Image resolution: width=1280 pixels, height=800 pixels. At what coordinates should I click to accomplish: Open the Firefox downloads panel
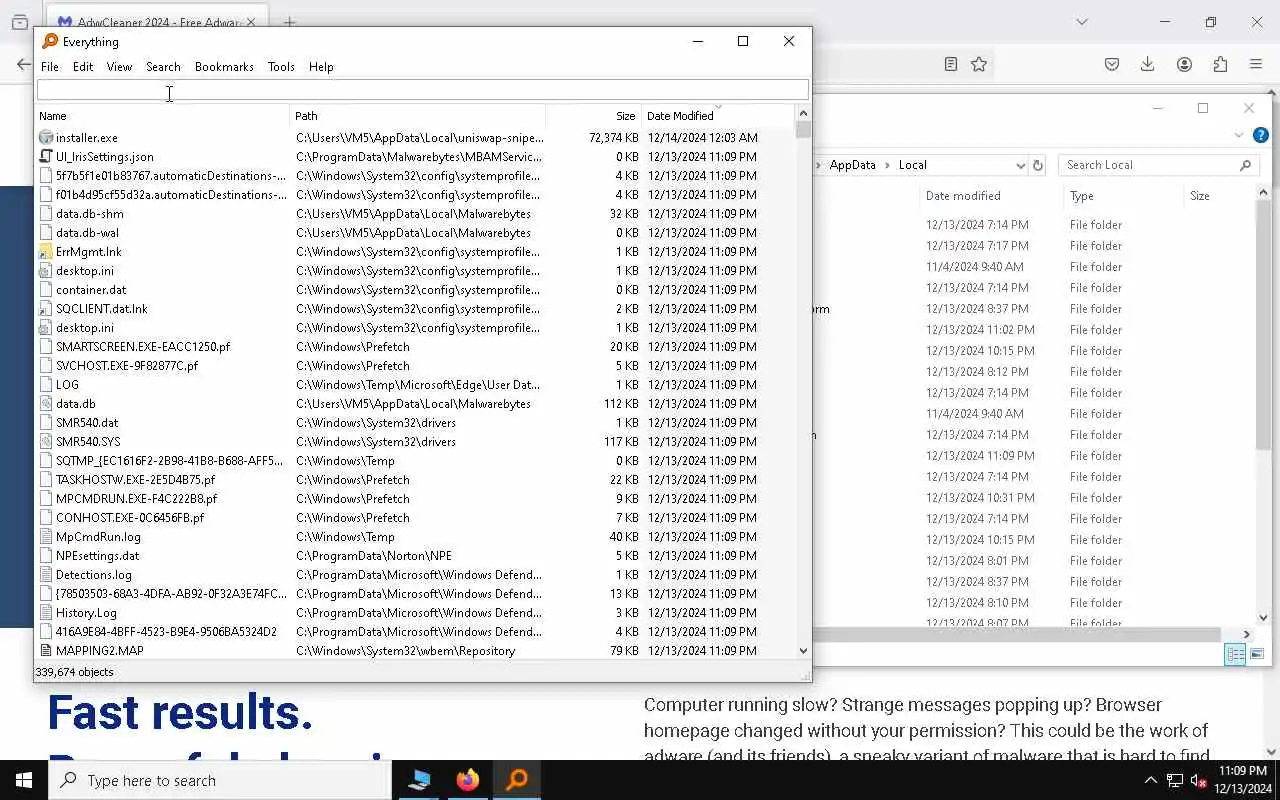pos(1148,64)
